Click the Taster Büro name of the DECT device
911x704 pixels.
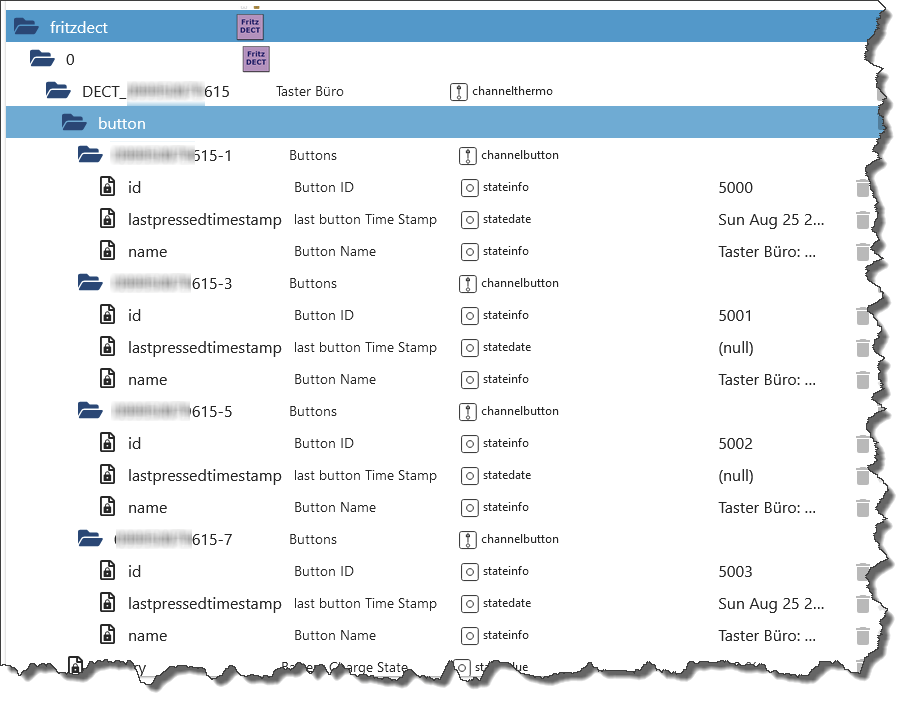310,91
